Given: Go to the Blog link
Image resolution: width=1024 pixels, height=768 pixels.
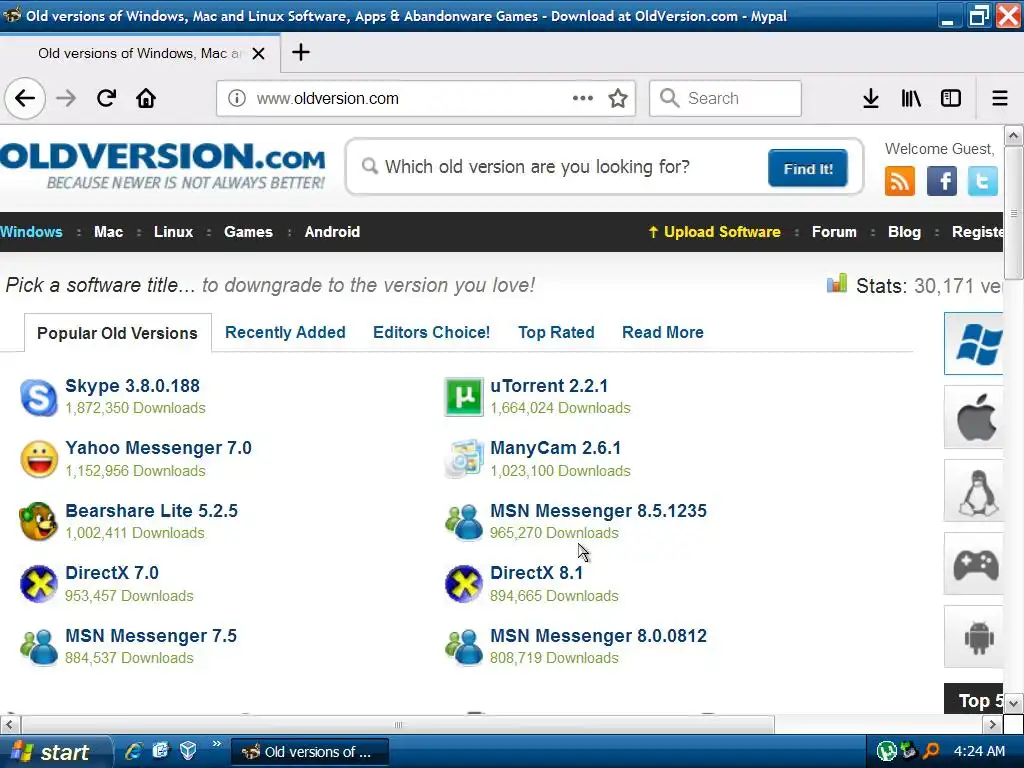Looking at the screenshot, I should click(904, 232).
